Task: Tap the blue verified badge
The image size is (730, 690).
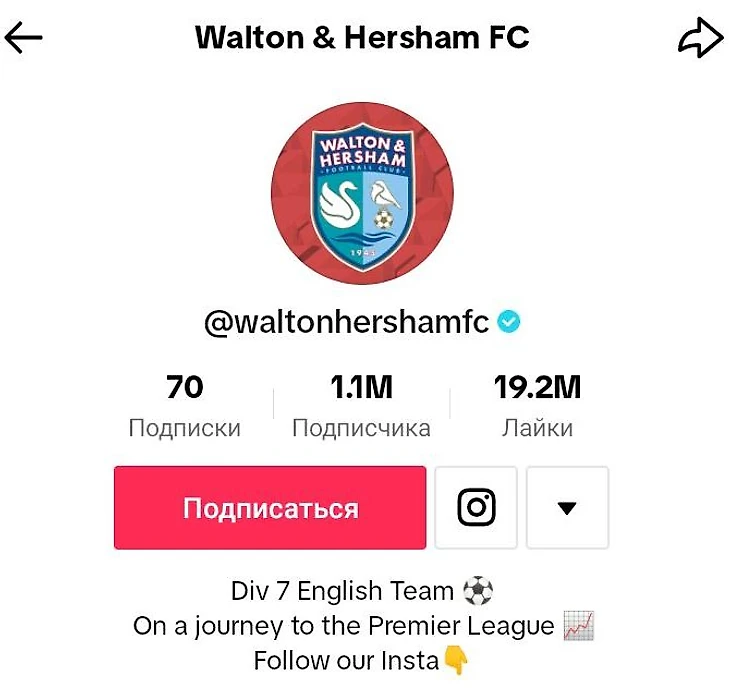Action: coord(508,322)
